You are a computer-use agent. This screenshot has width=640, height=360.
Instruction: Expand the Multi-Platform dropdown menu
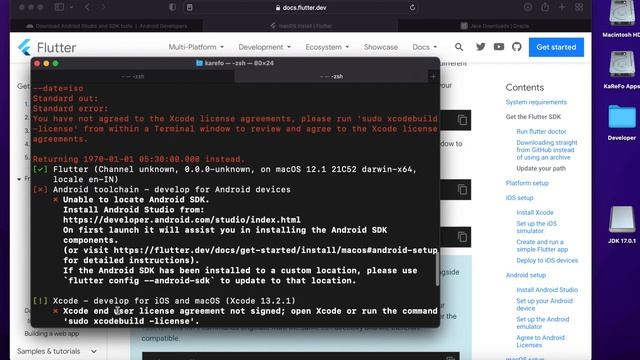[196, 47]
